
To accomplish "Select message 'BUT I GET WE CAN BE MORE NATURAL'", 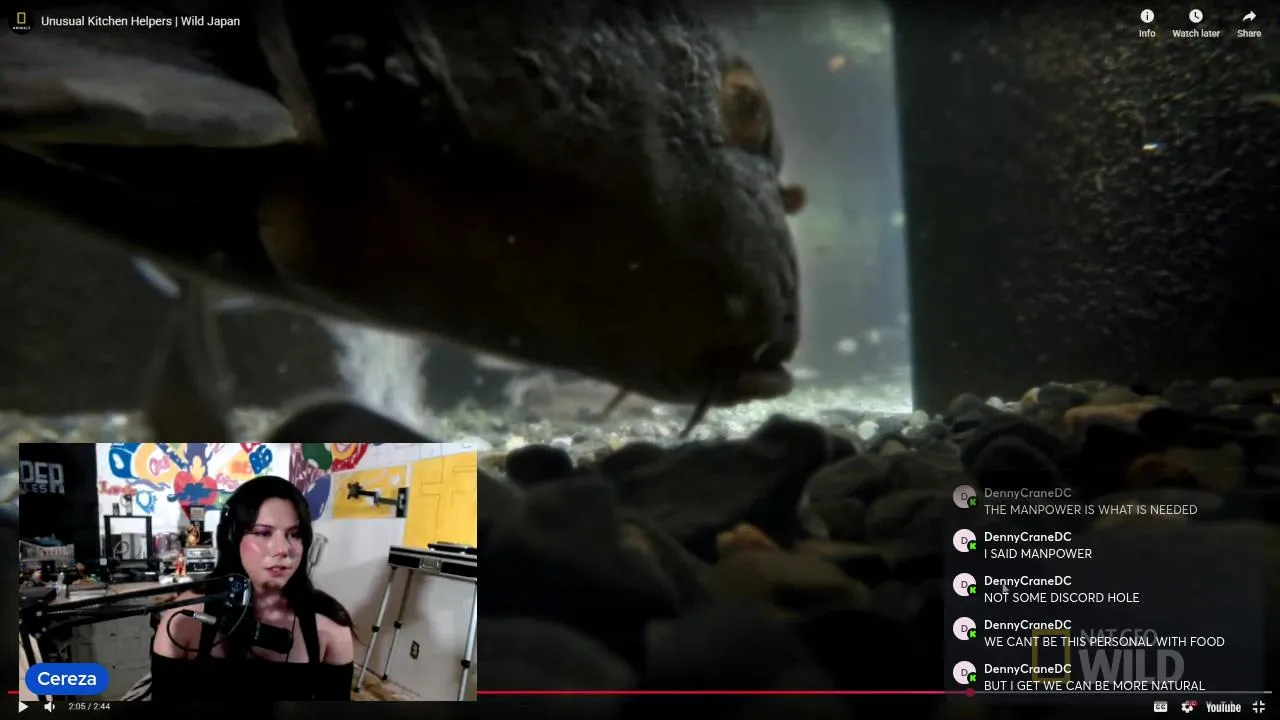I will 1094,686.
